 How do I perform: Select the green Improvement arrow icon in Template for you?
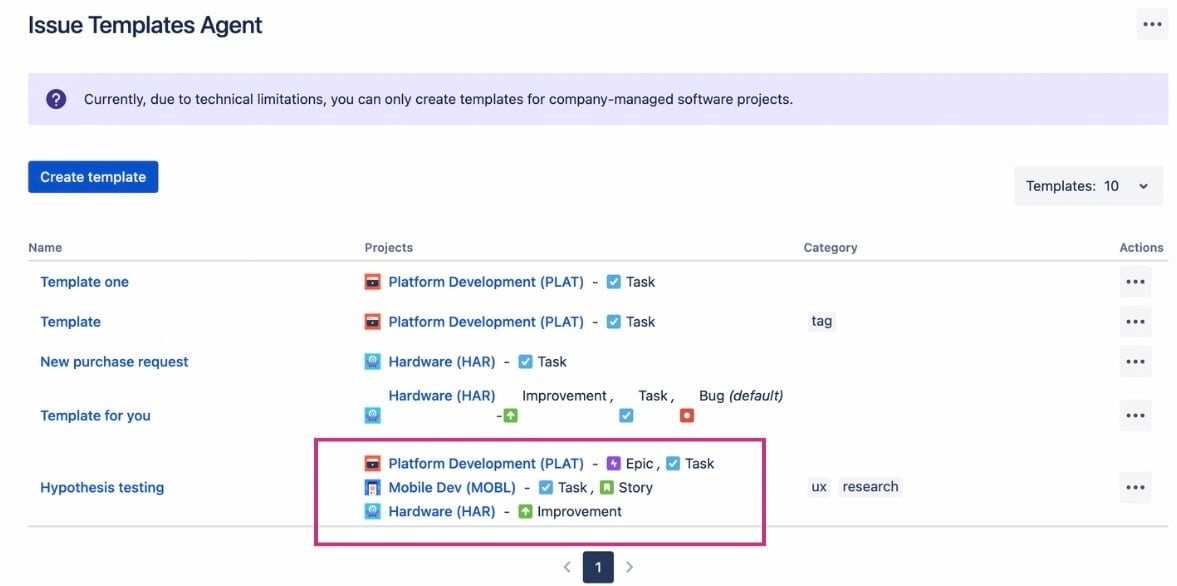[x=508, y=414]
